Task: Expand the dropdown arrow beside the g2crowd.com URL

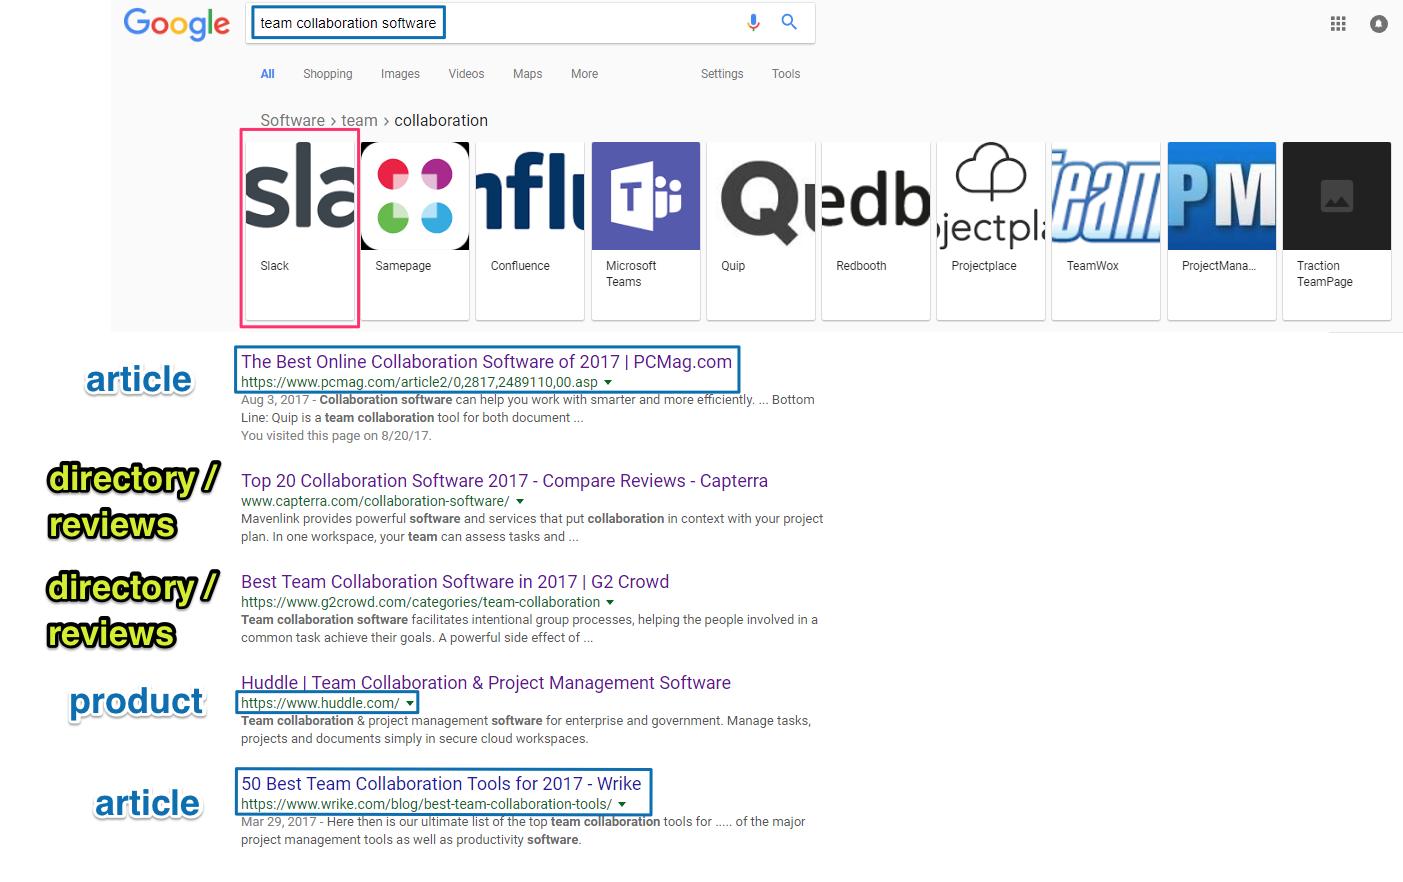Action: [610, 603]
